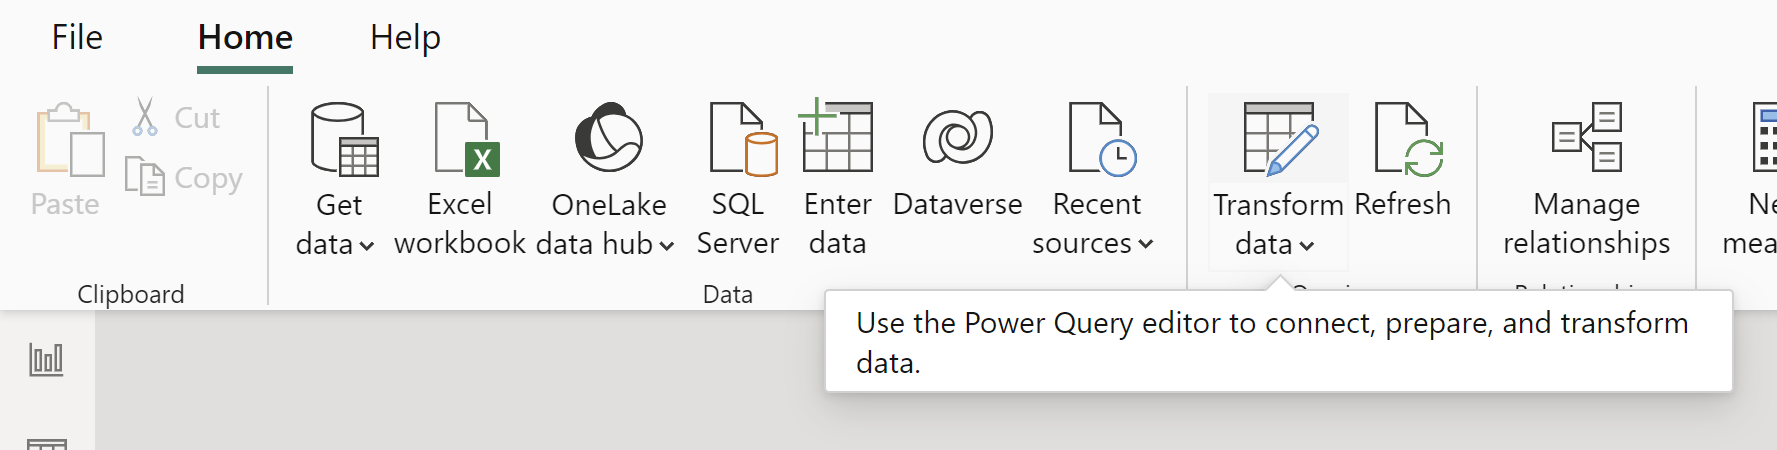Open the File menu
This screenshot has width=1777, height=450.
(77, 38)
